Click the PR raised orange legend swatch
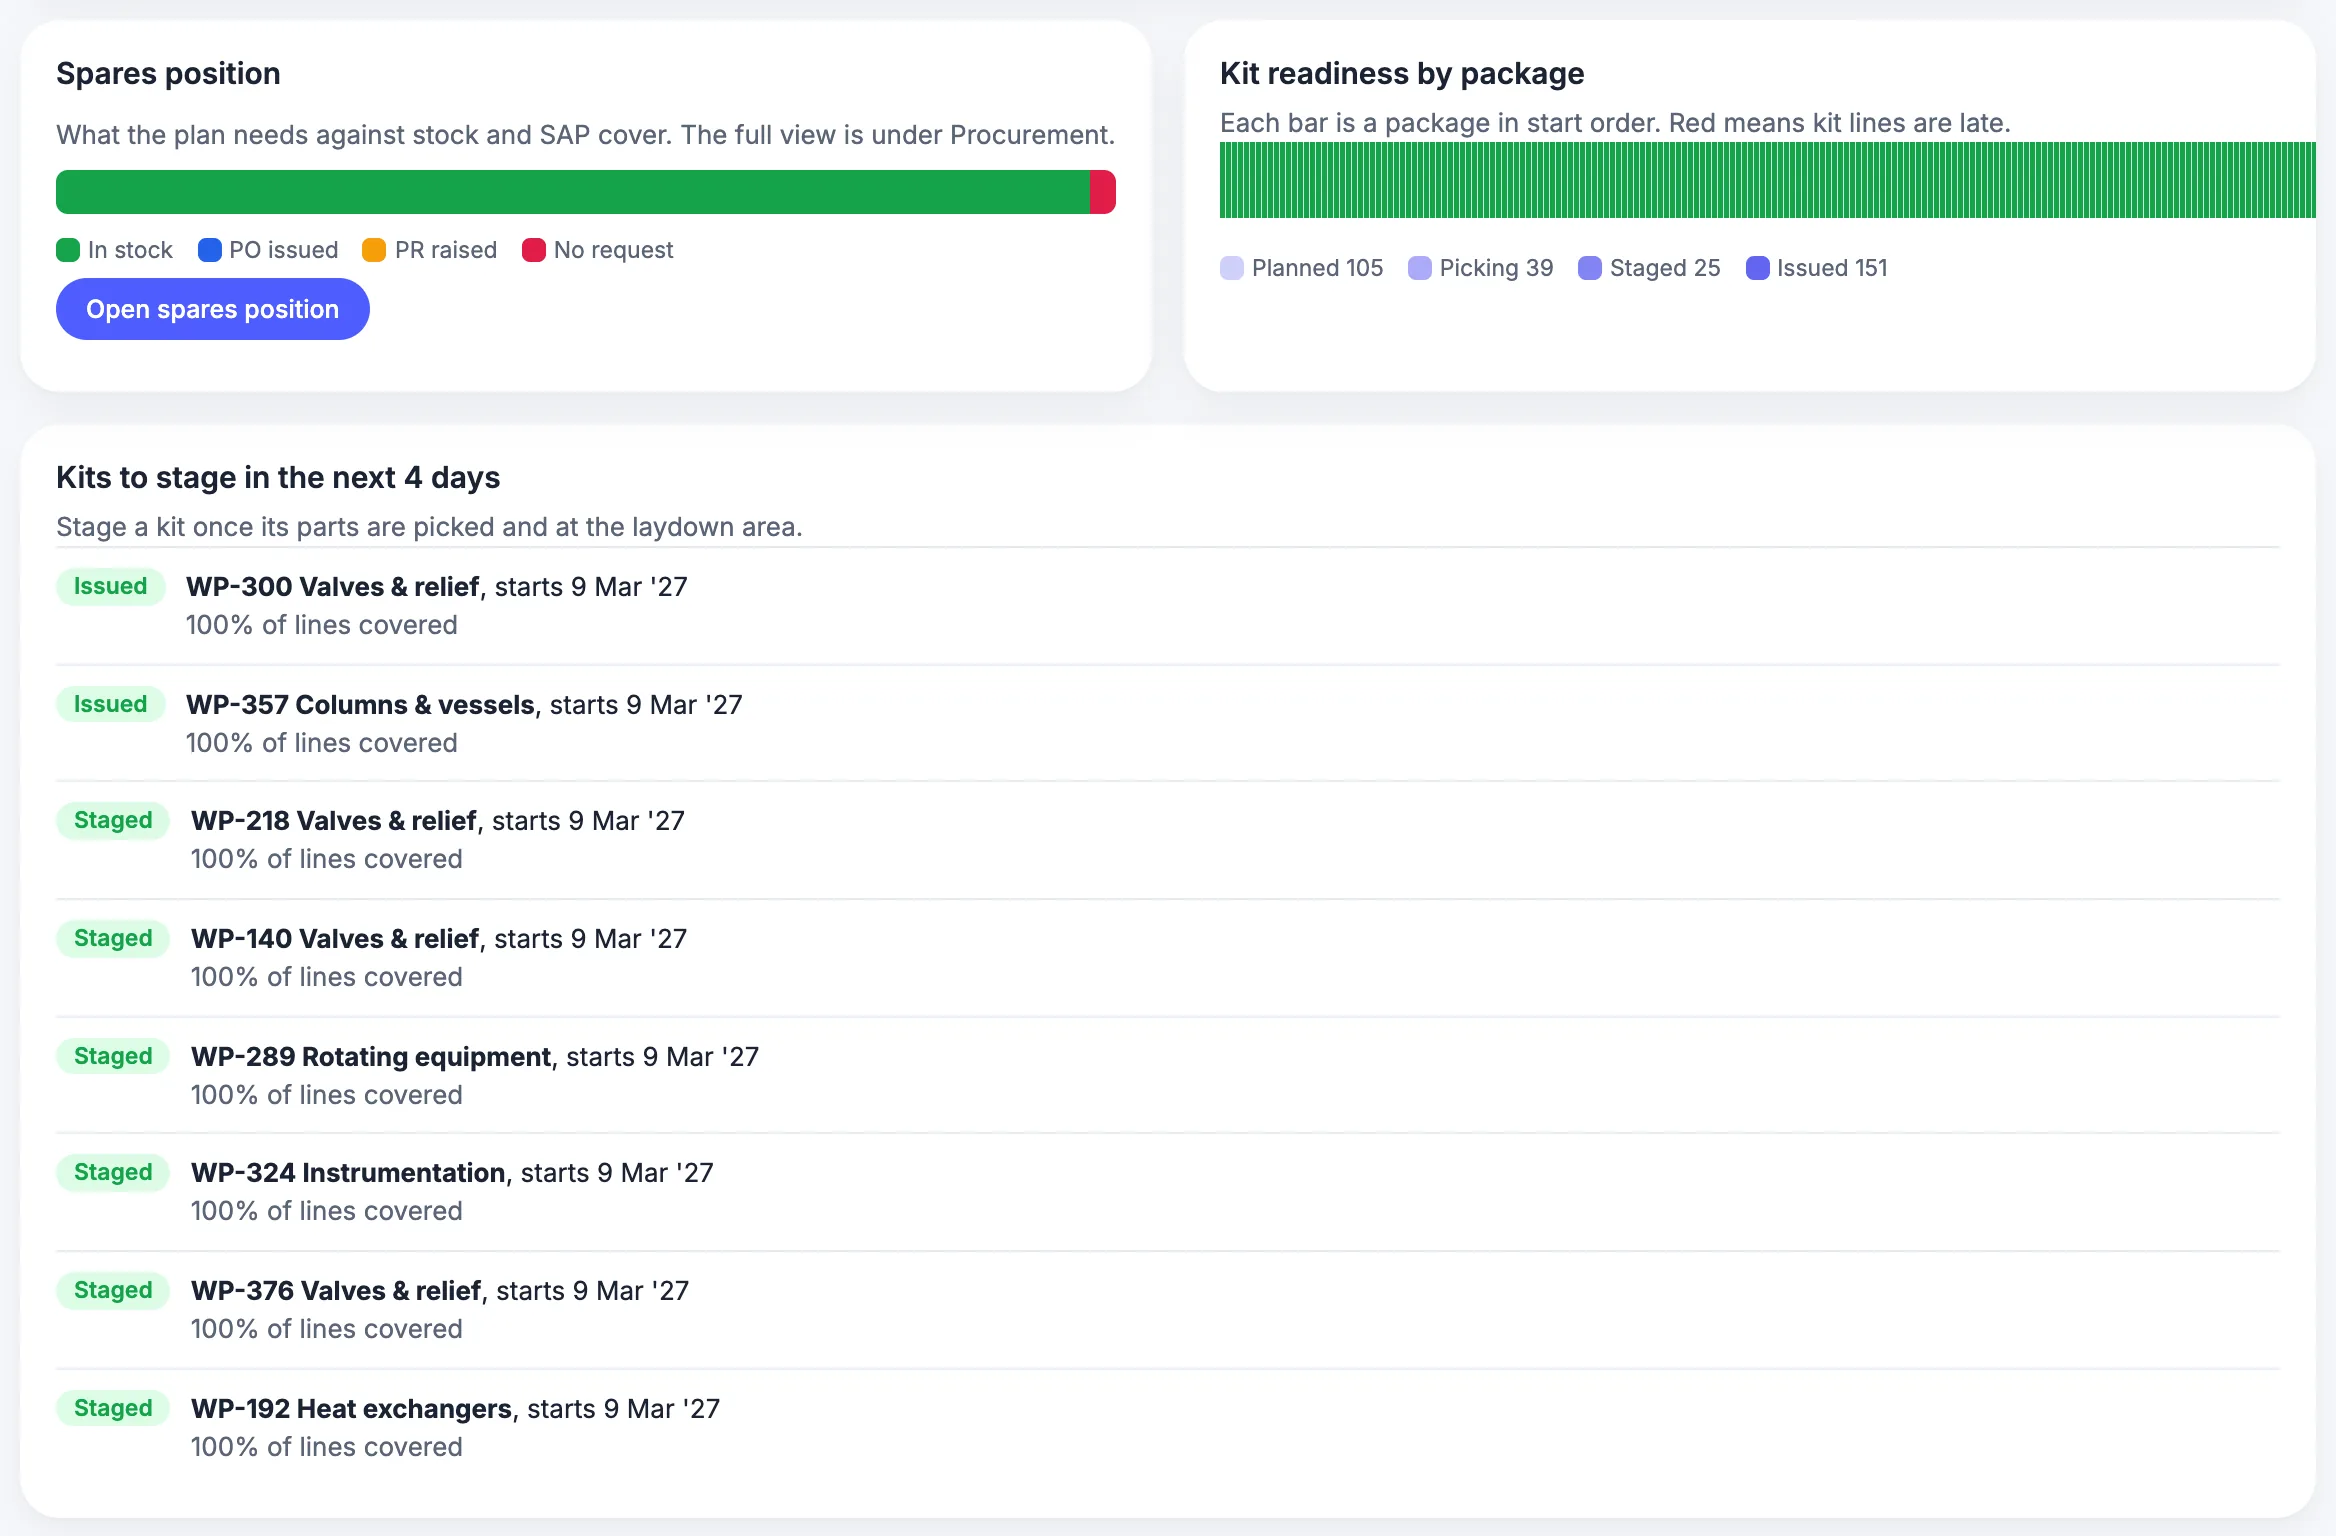Viewport: 2336px width, 1536px height. click(374, 250)
